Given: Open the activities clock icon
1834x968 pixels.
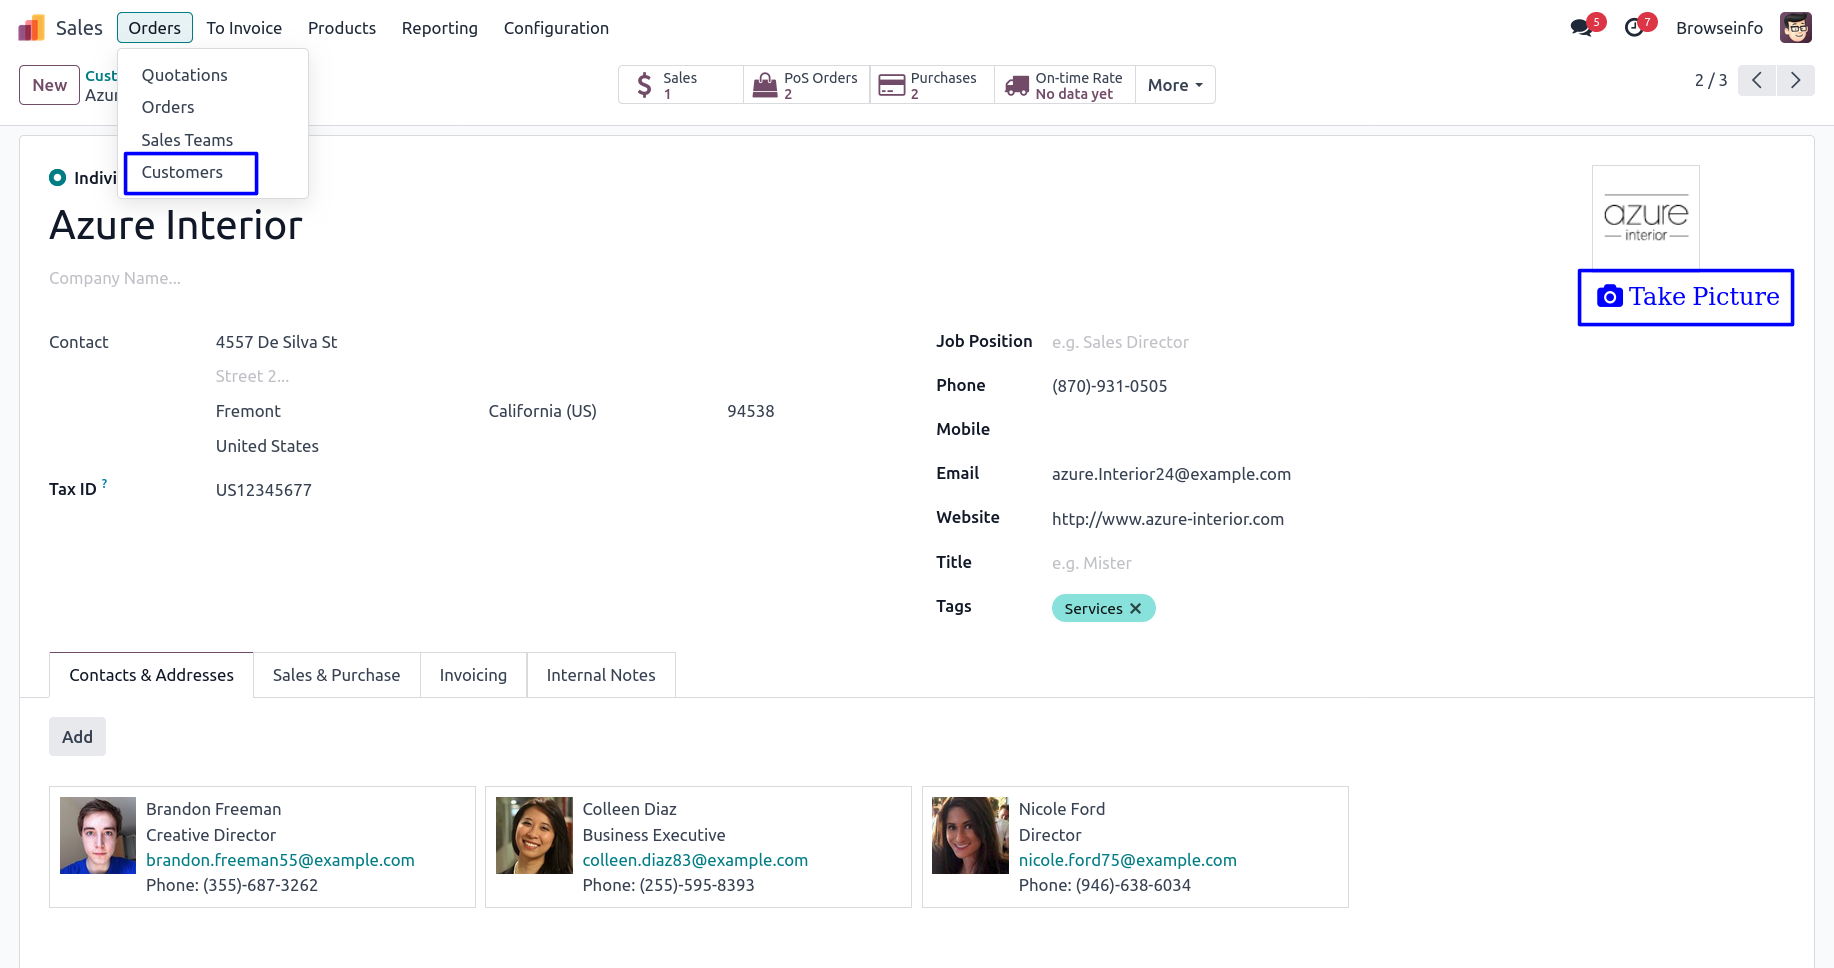Looking at the screenshot, I should pyautogui.click(x=1634, y=28).
